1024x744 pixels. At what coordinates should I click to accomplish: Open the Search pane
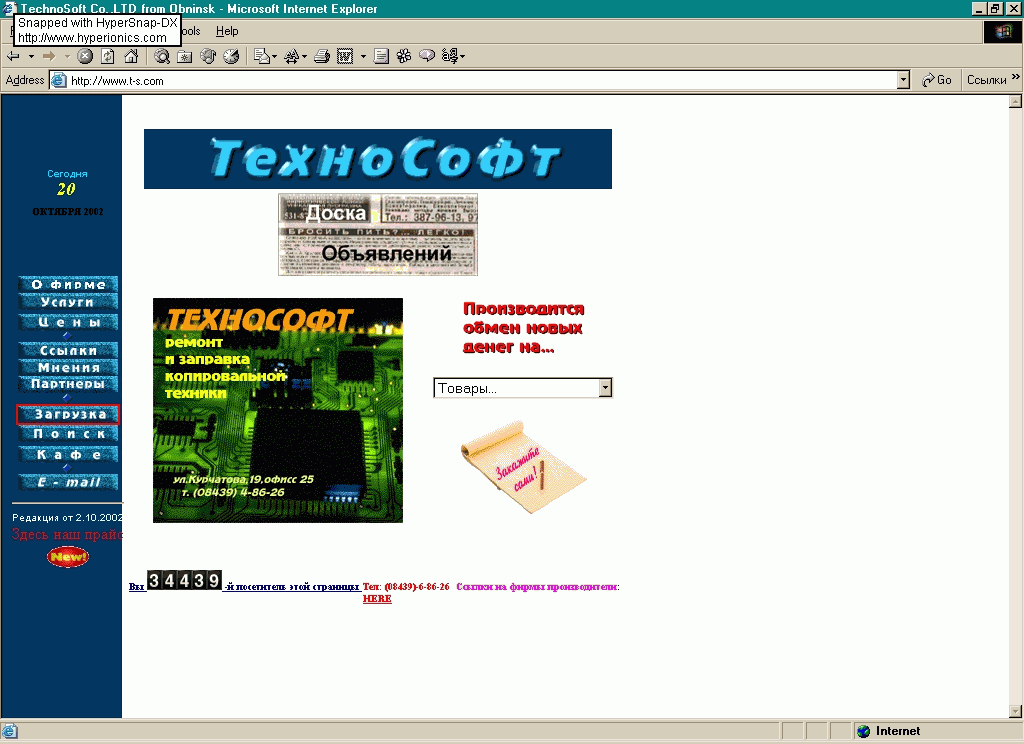point(161,56)
